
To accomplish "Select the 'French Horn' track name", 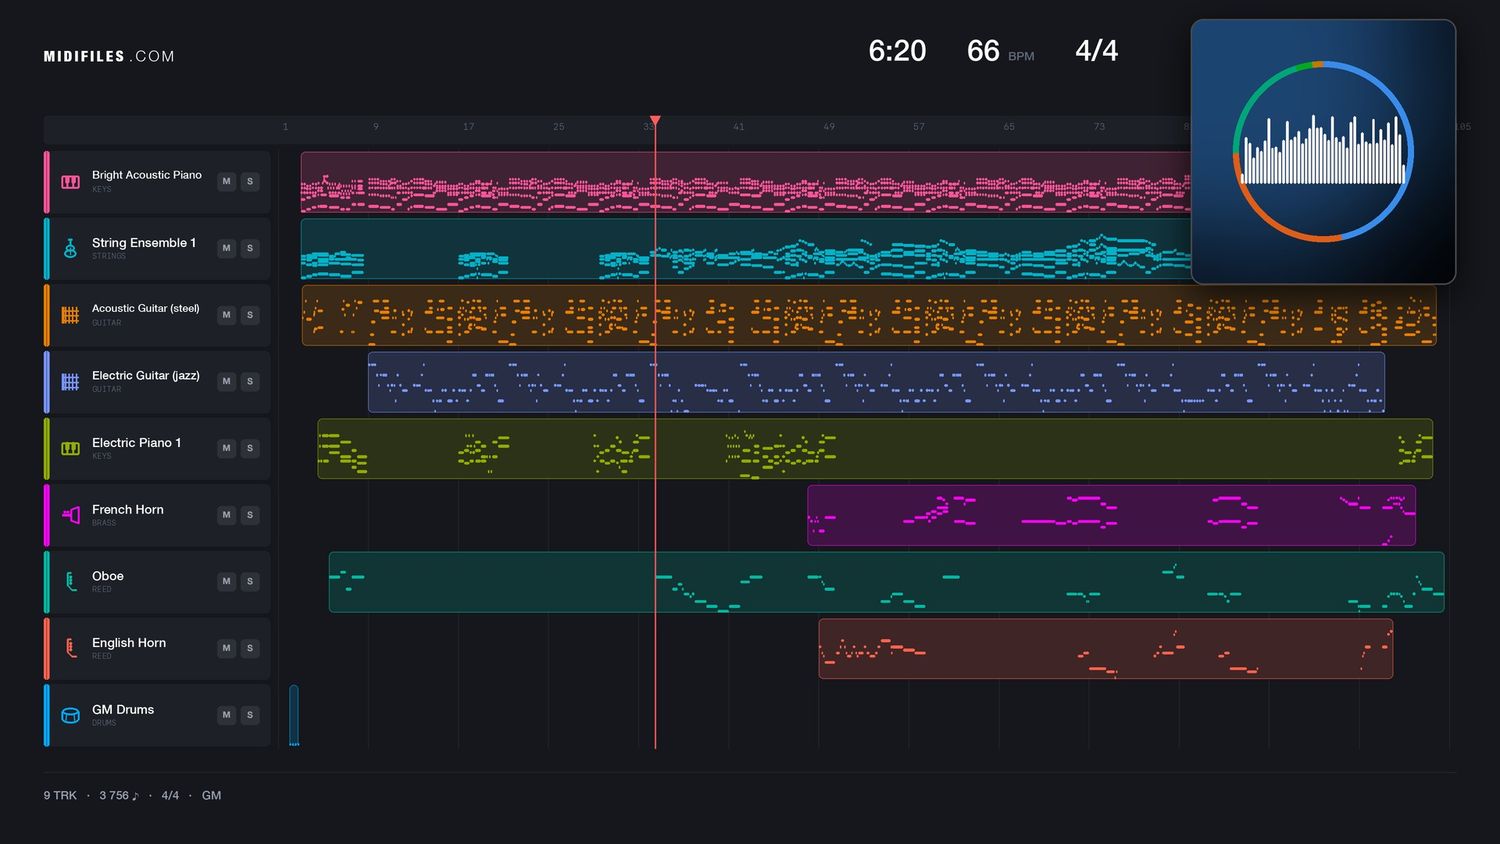I will click(x=128, y=509).
